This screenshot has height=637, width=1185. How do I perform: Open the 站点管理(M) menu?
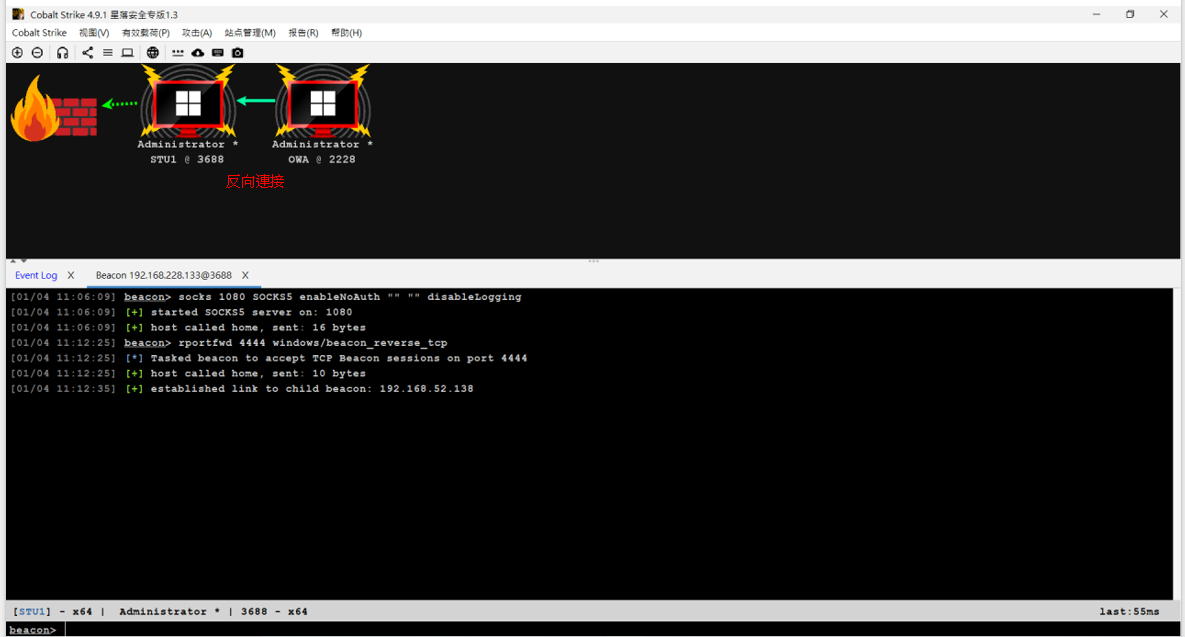pyautogui.click(x=250, y=32)
